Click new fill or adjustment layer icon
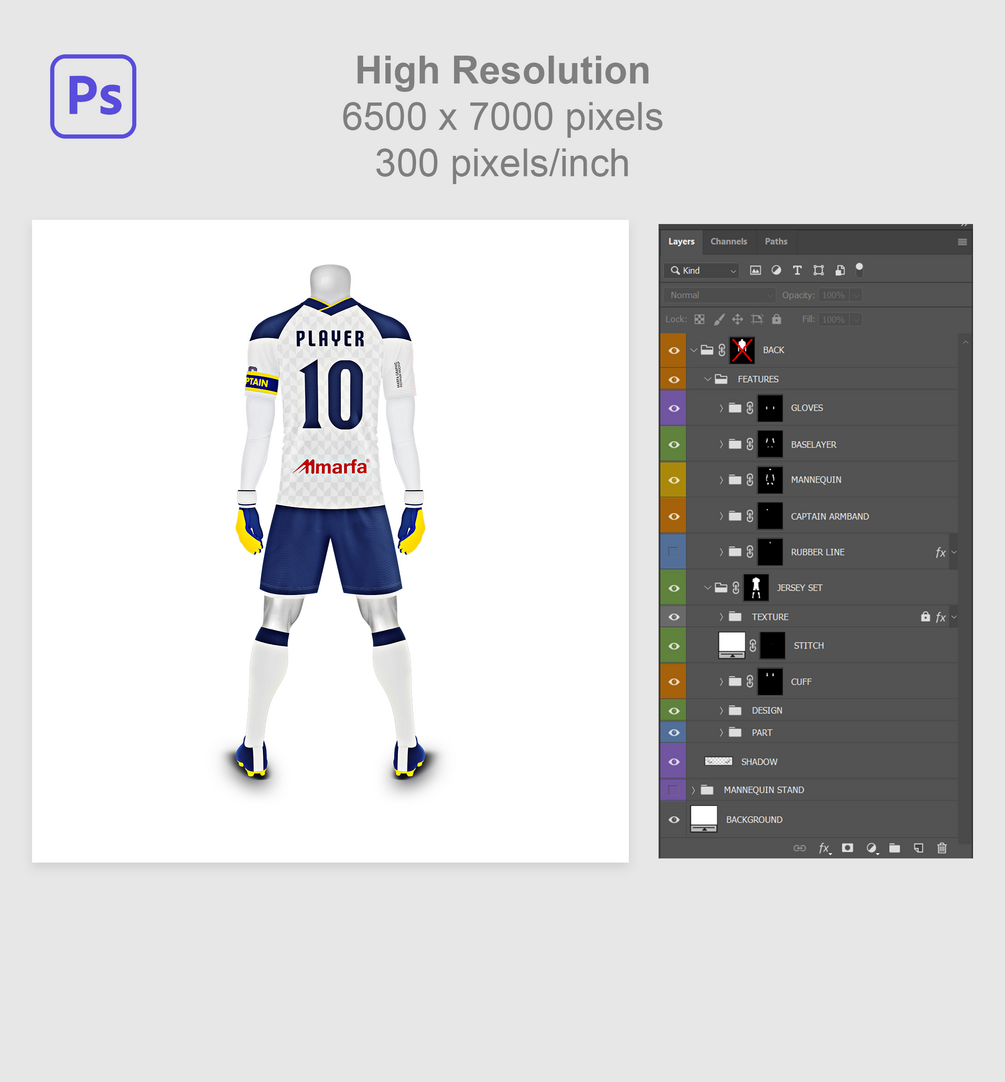This screenshot has height=1082, width=1005. pyautogui.click(x=872, y=848)
